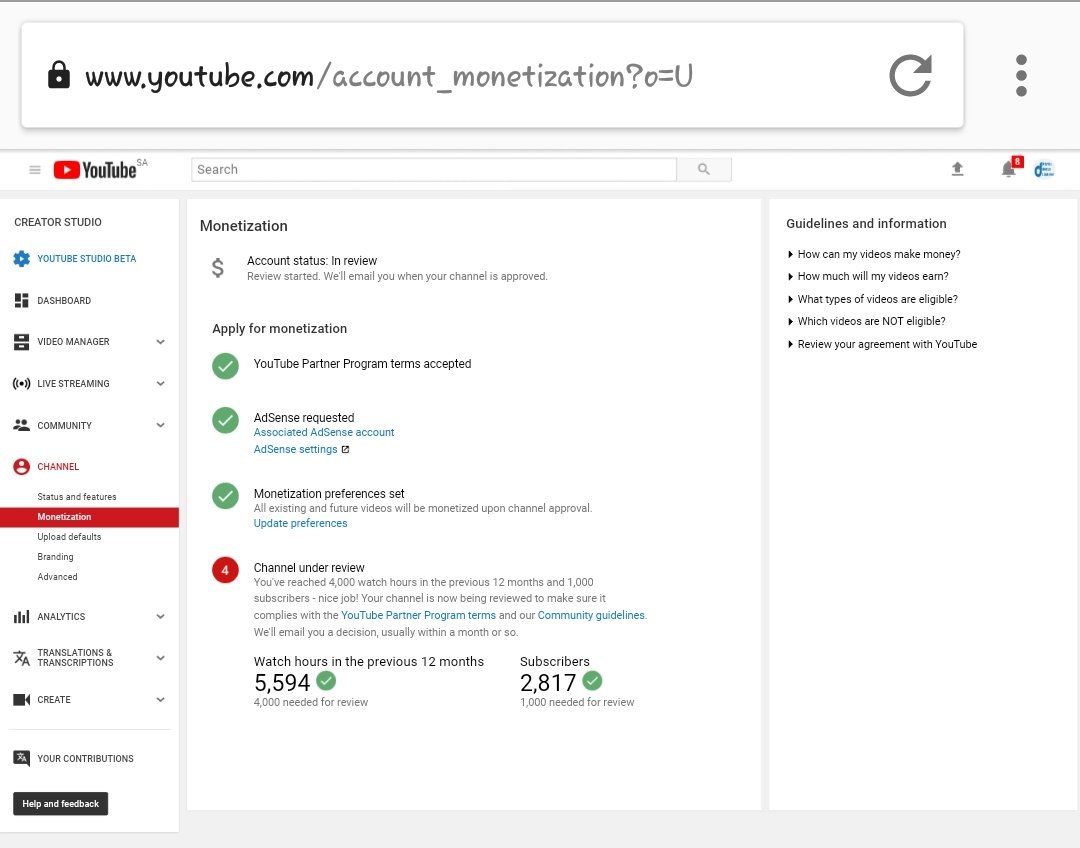
Task: Click the 'Account status: In review' text
Action: [312, 260]
